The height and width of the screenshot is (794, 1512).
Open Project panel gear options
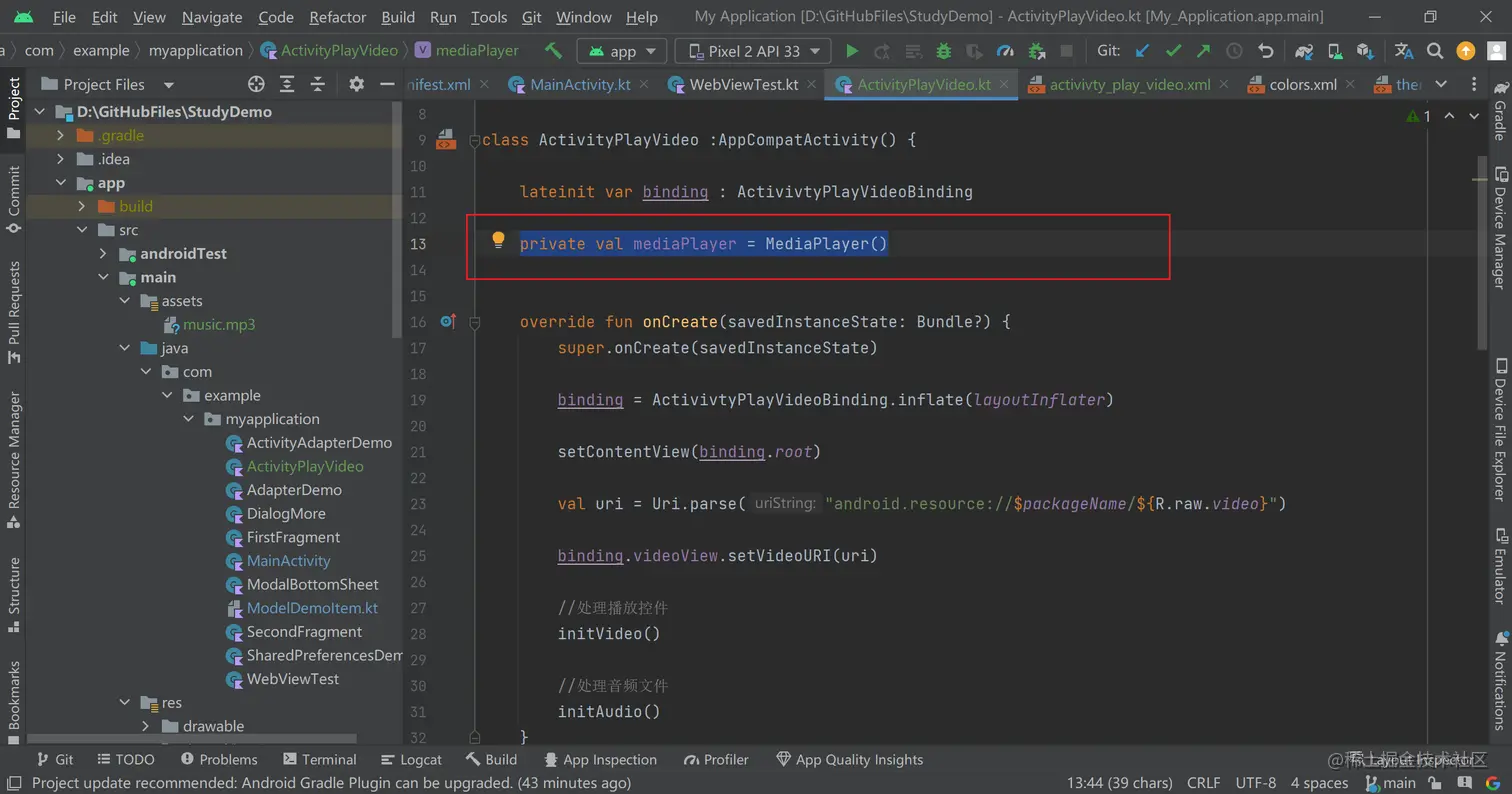point(357,84)
